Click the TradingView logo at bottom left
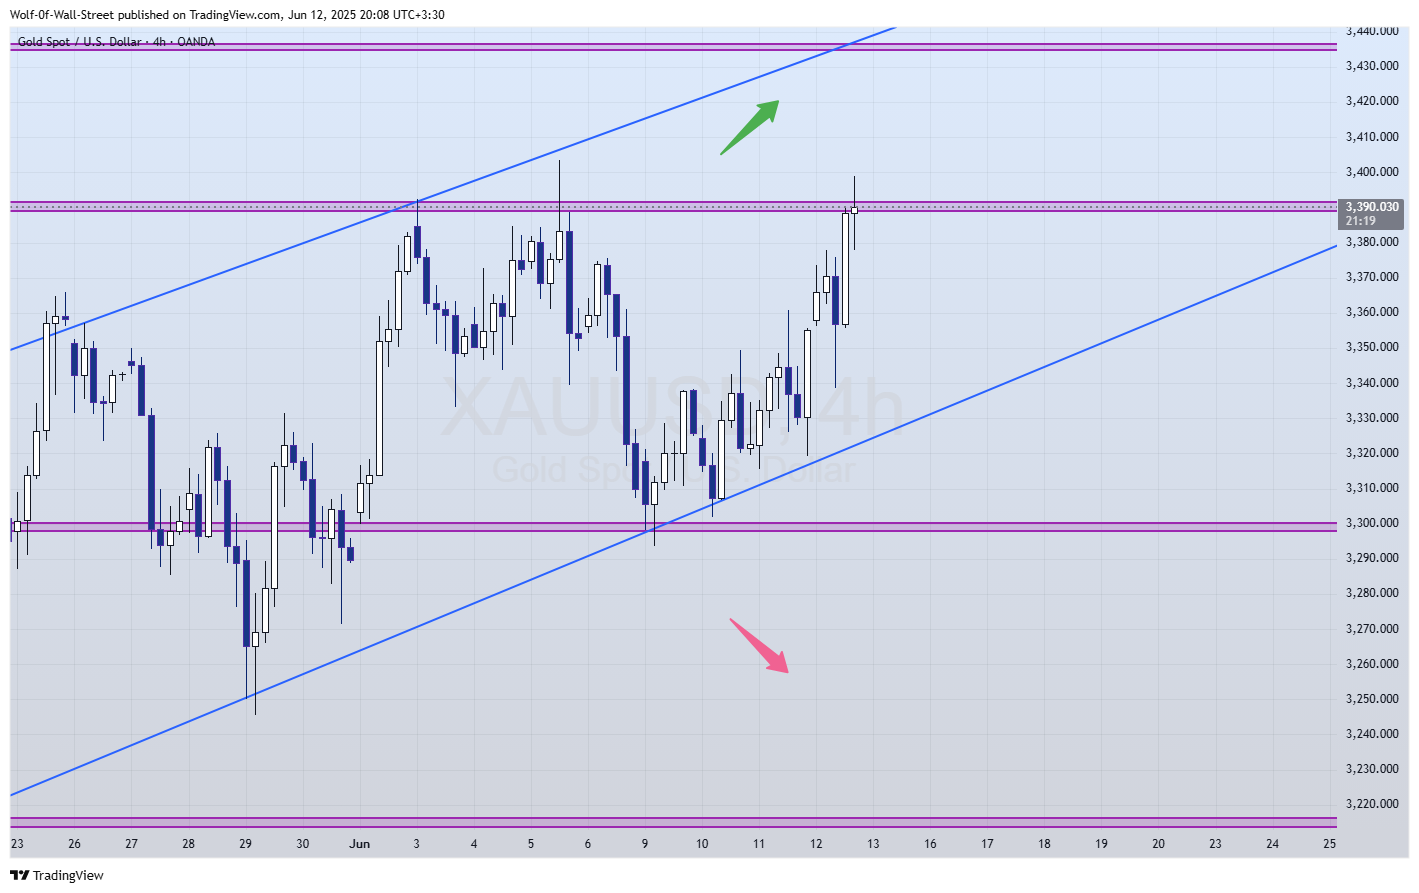 (57, 875)
